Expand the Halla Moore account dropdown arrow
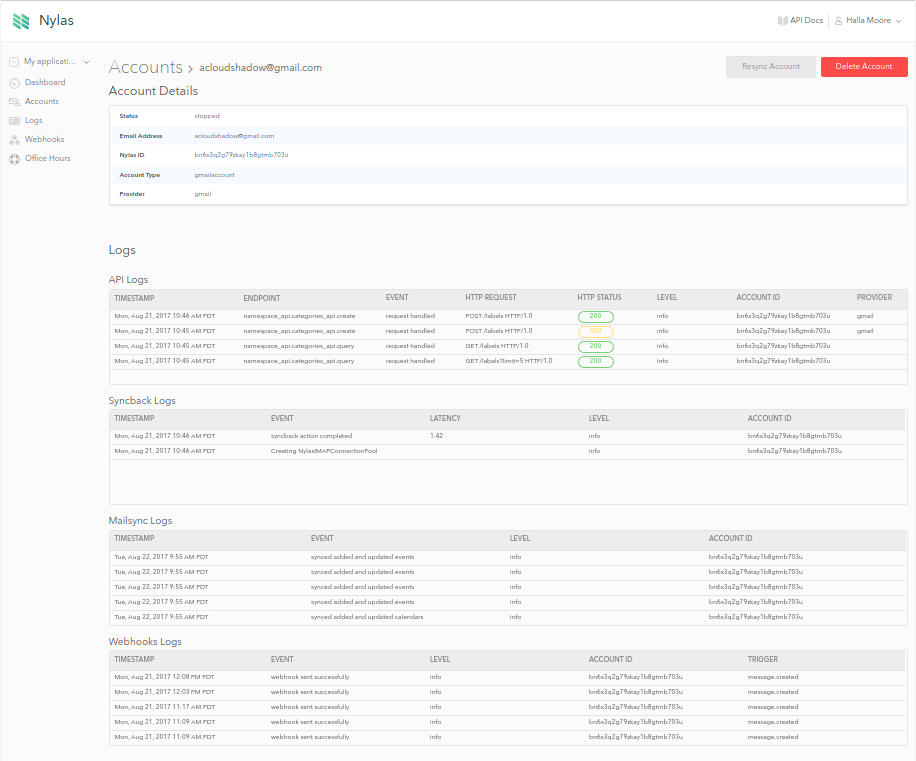The image size is (916, 761). pyautogui.click(x=898, y=21)
